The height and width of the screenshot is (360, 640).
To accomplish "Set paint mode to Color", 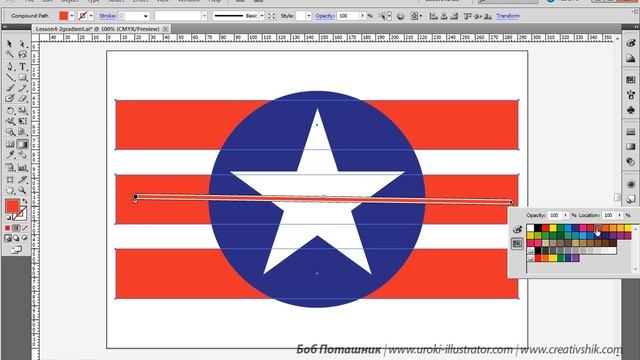I will (7, 228).
